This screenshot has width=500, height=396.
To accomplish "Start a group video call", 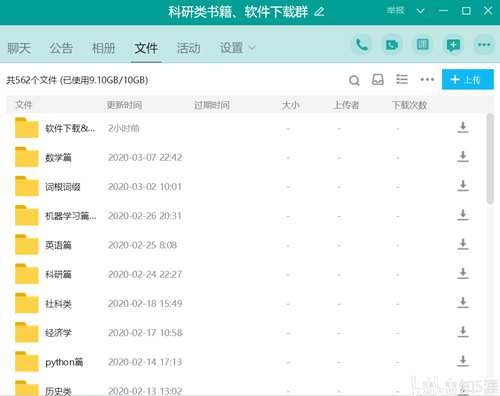I will click(392, 45).
